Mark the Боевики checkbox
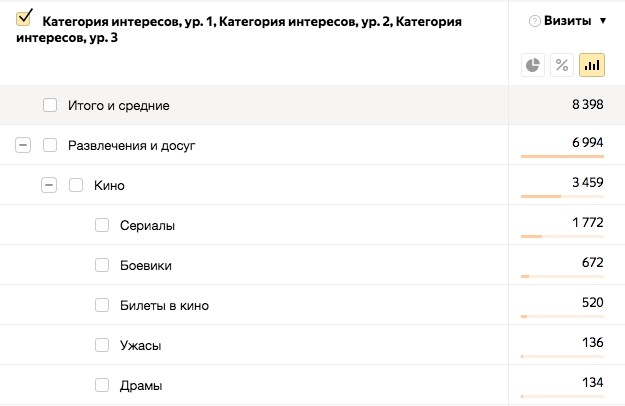This screenshot has width=625, height=406. point(102,265)
